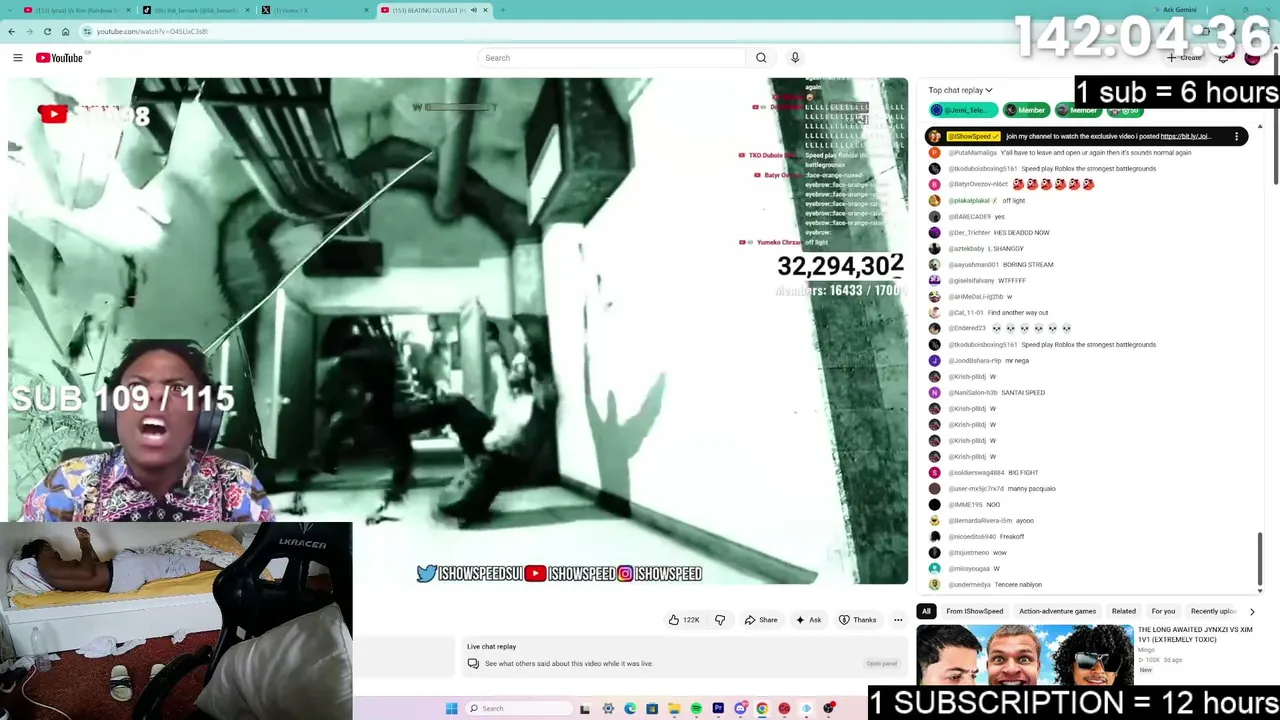This screenshot has height=720, width=1280.
Task: Send a Thanks for the video
Action: 859,620
